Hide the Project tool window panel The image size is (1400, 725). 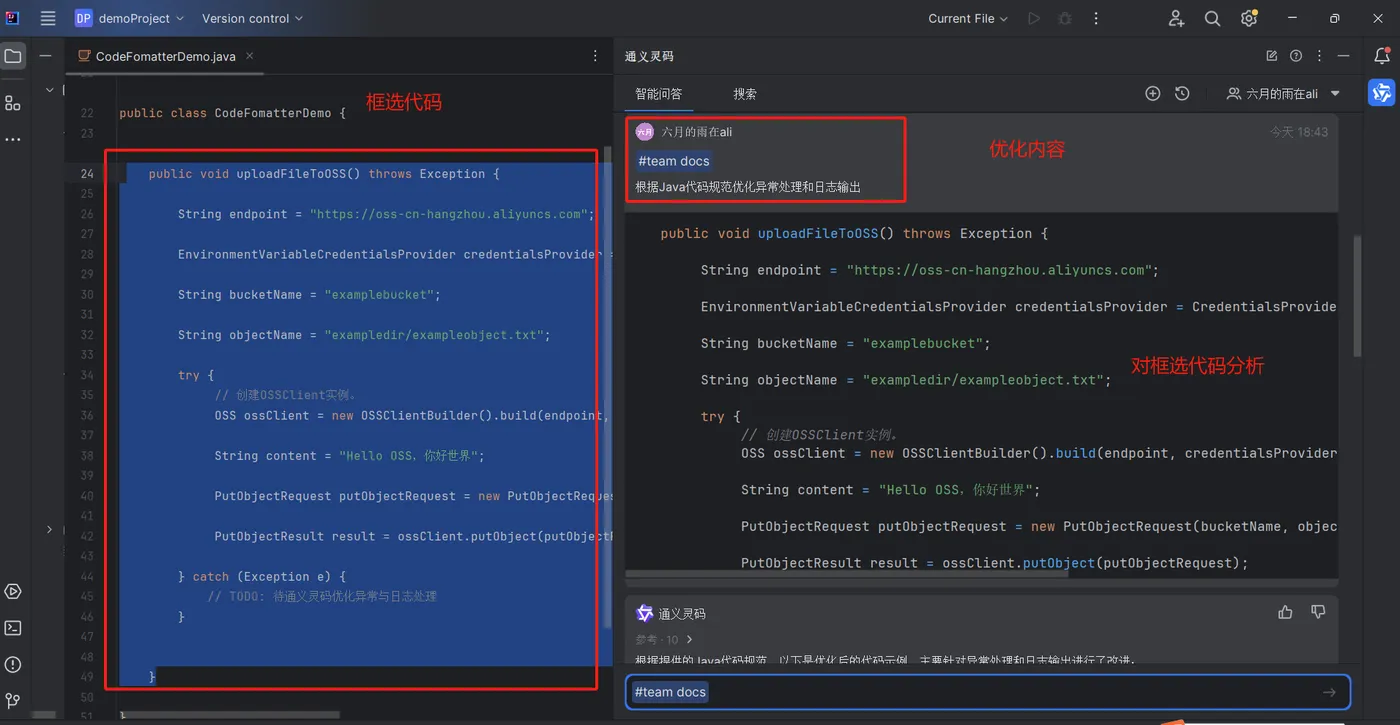(x=45, y=56)
